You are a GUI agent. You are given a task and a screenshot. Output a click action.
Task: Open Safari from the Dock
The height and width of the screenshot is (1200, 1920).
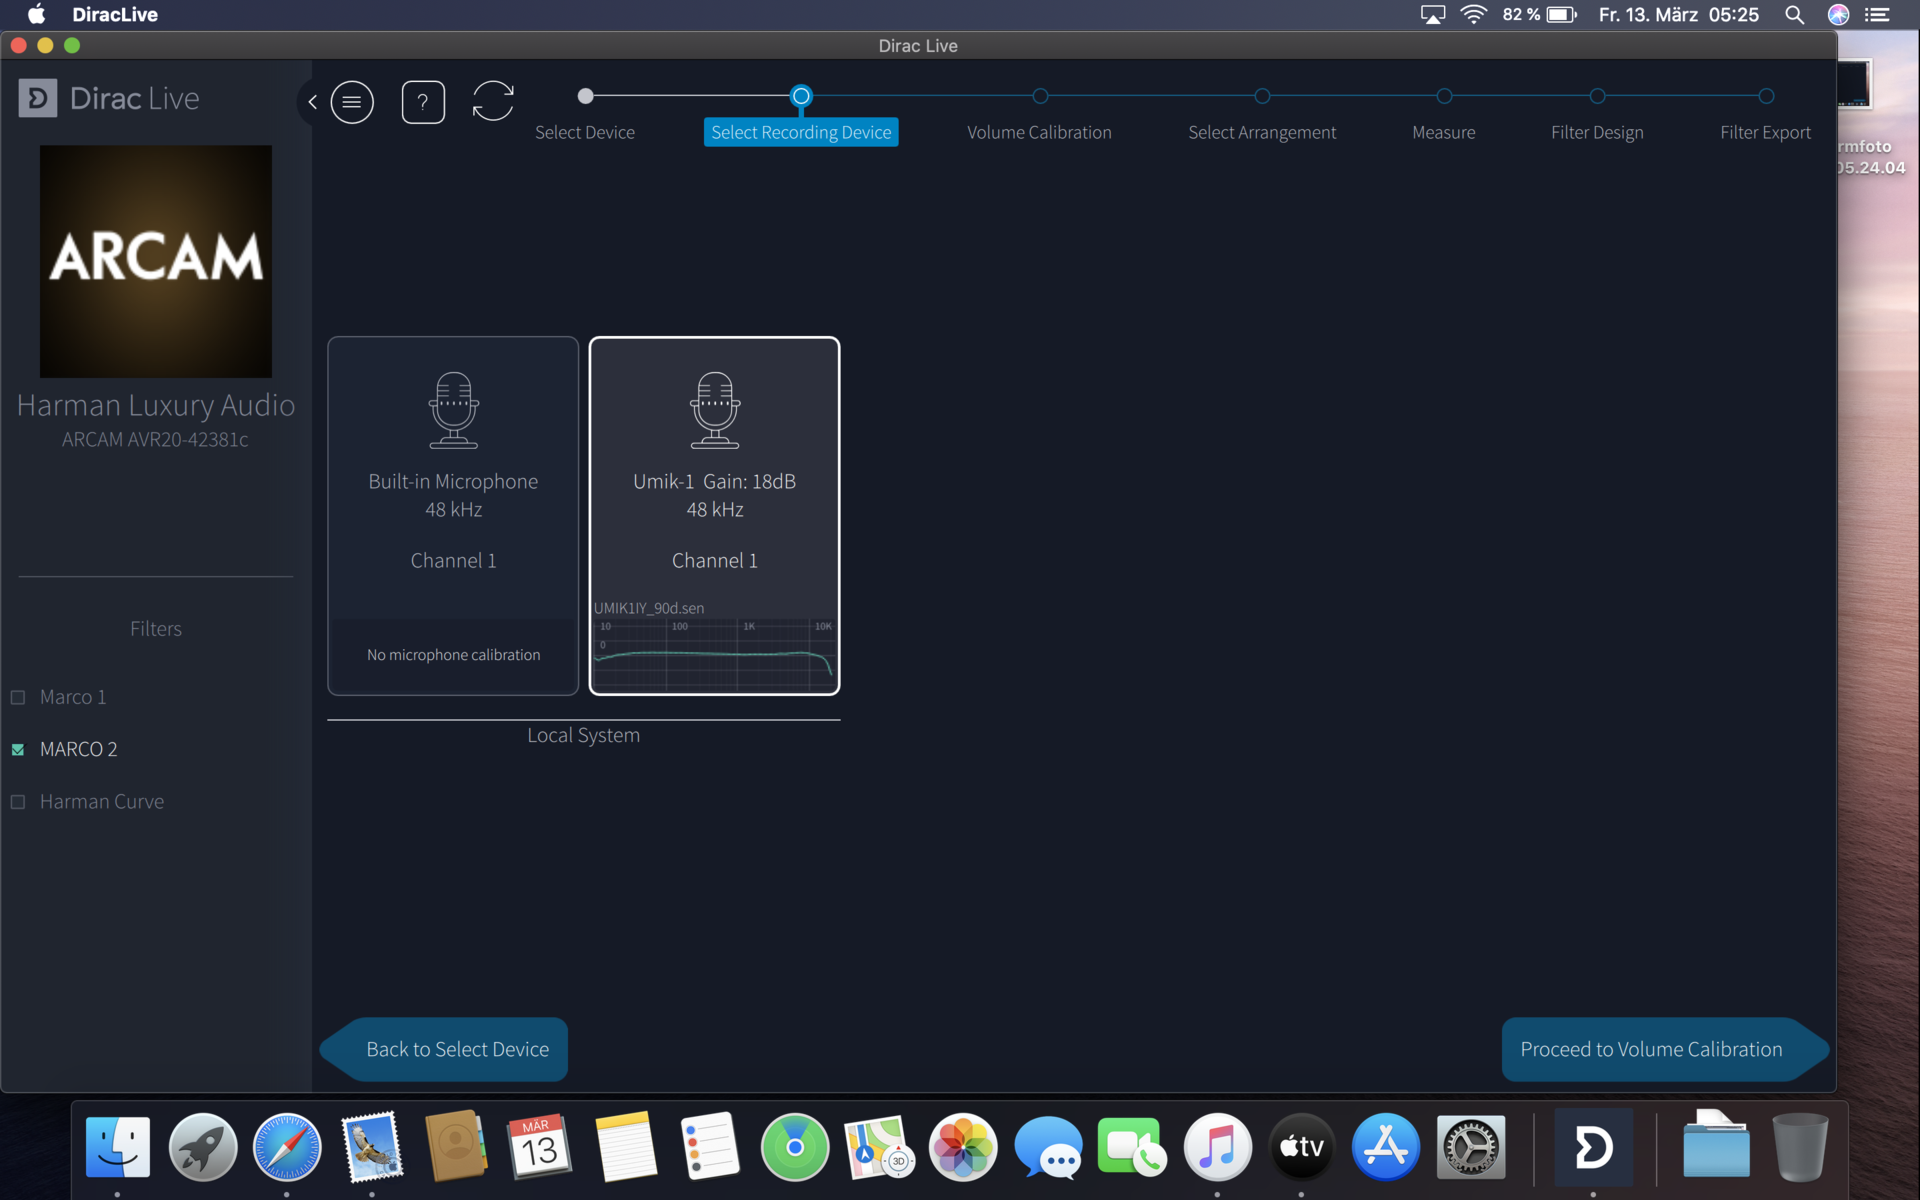287,1147
